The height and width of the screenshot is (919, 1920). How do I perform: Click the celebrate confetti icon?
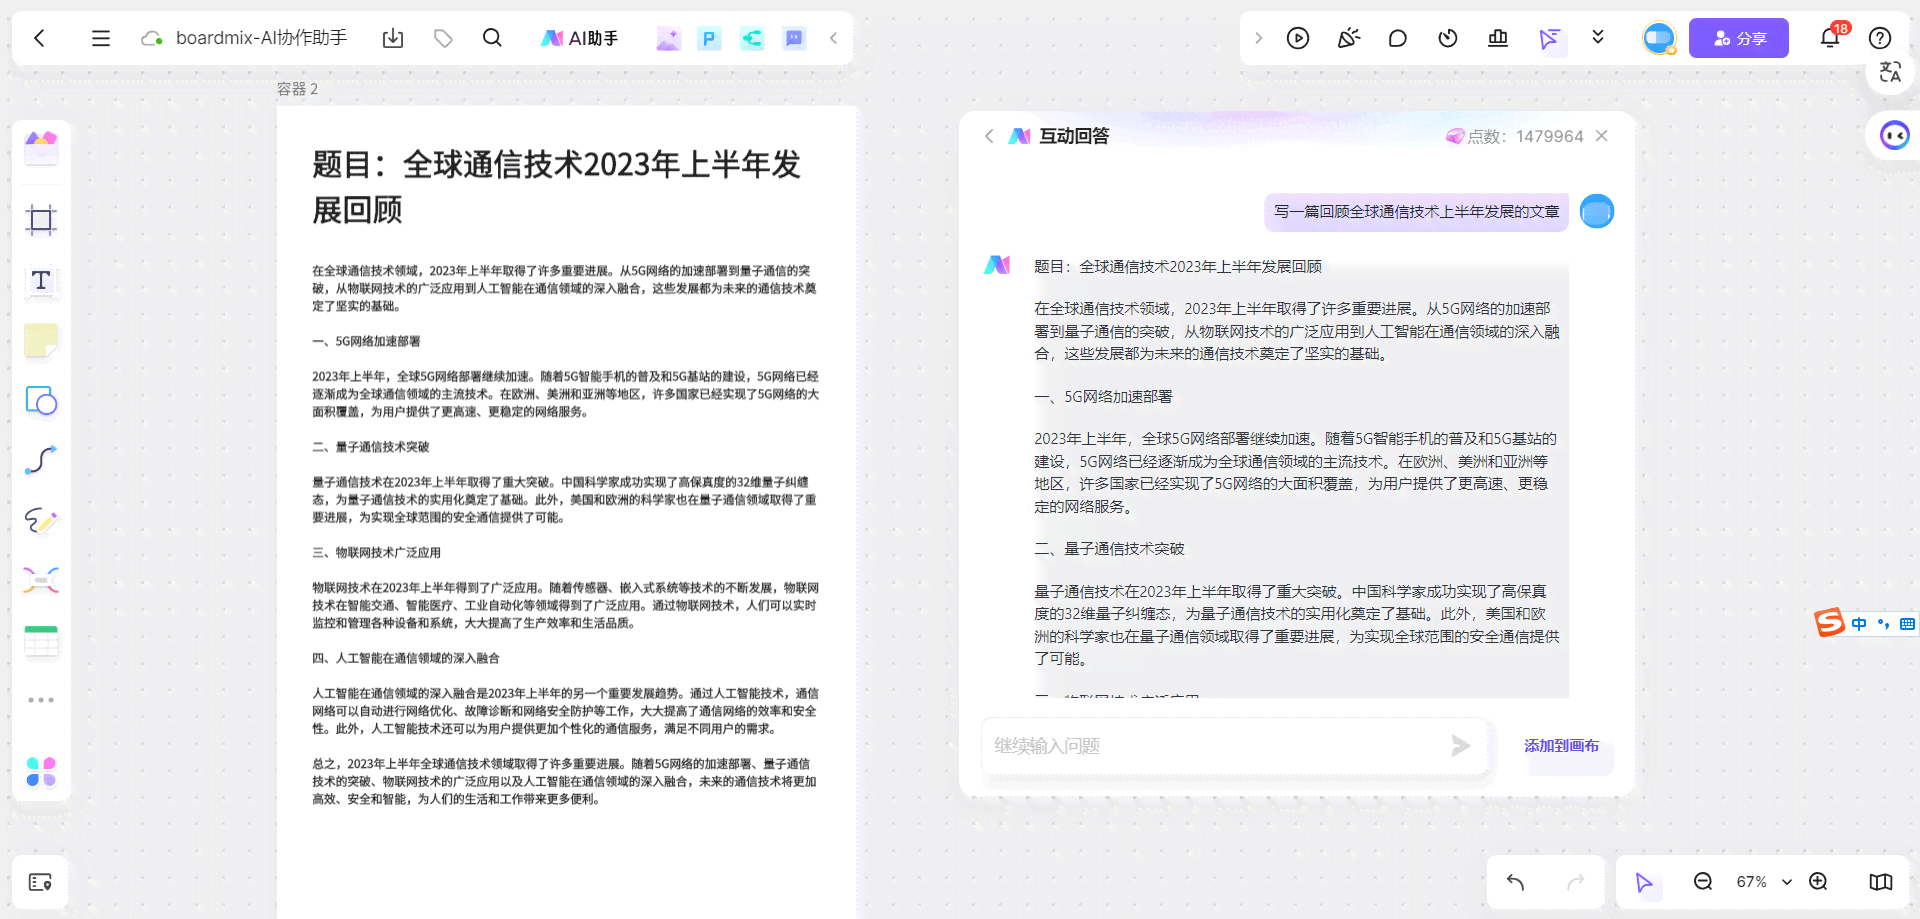[1348, 38]
